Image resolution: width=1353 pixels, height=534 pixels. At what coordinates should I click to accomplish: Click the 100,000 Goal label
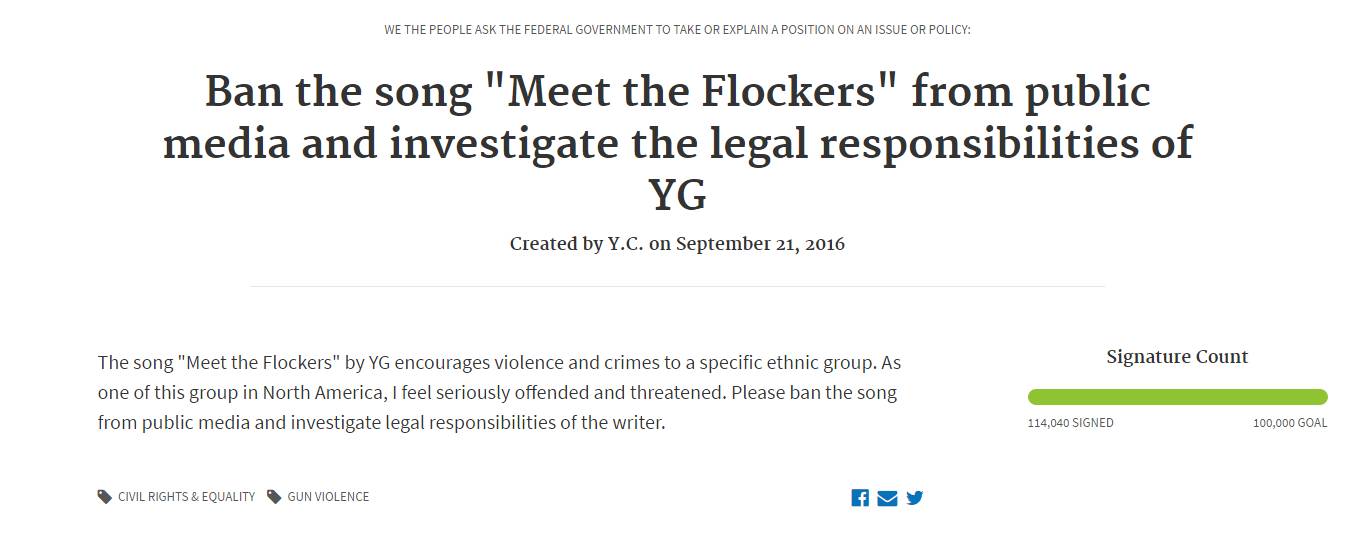(1290, 423)
